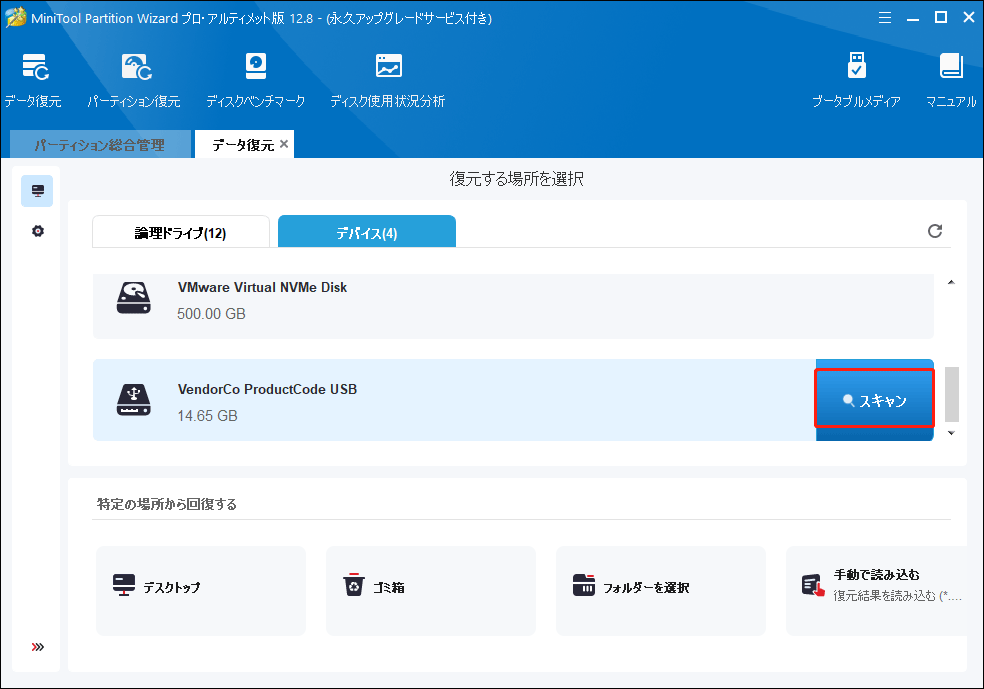
Task: Close the データ復元 tab
Action: 284,144
